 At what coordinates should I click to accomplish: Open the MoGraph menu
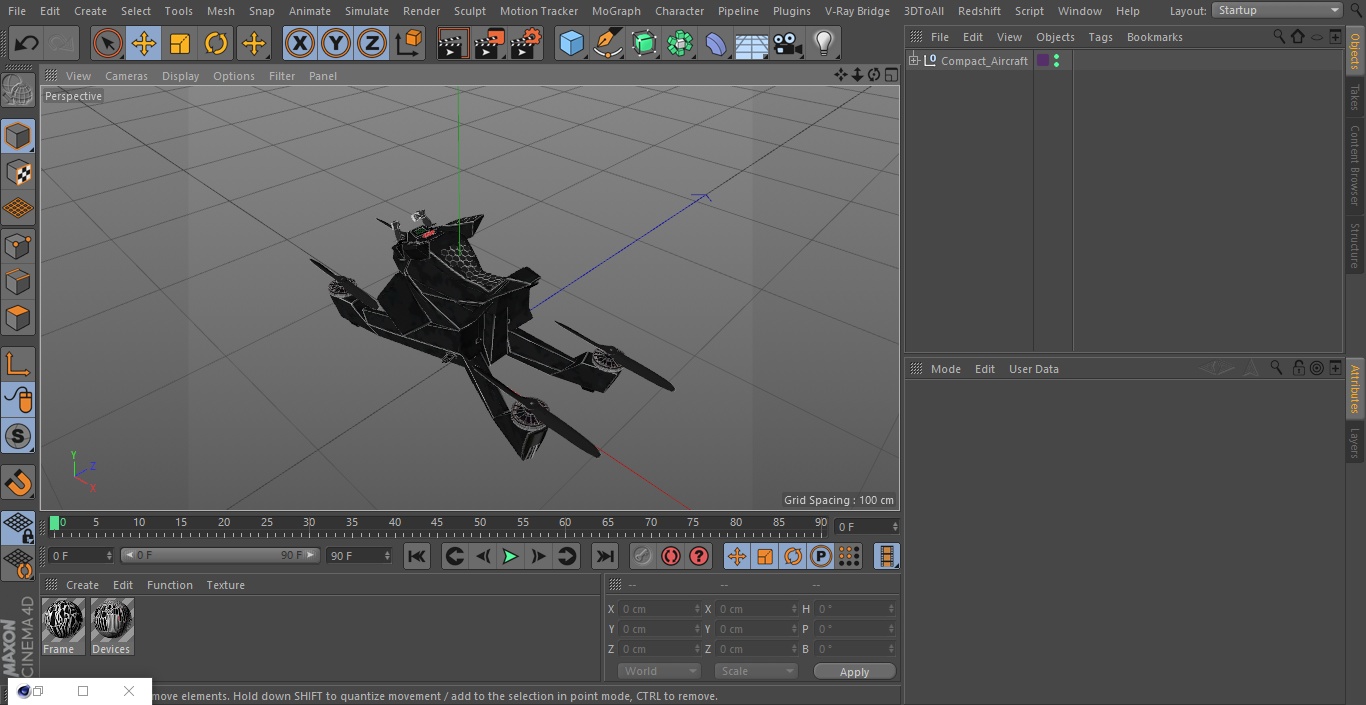tap(616, 11)
